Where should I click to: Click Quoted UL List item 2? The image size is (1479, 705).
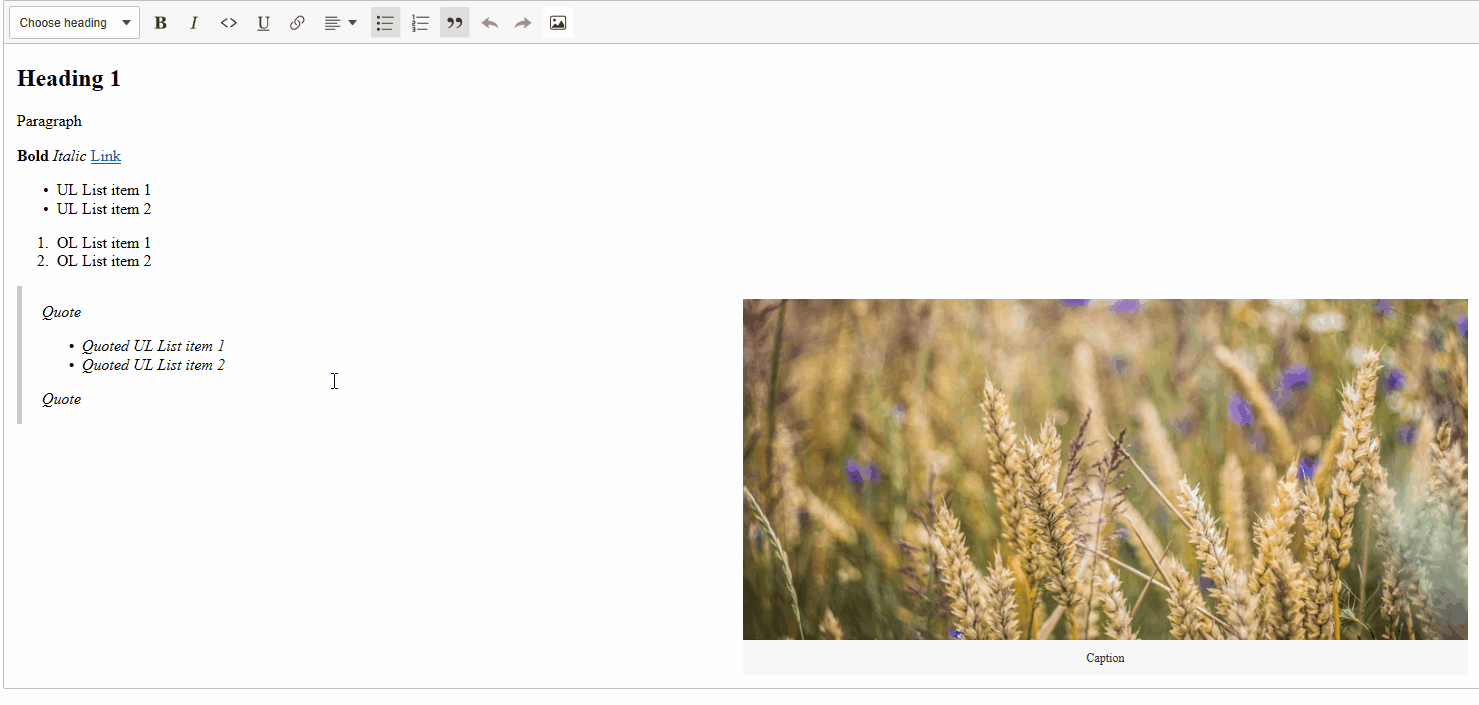[153, 365]
